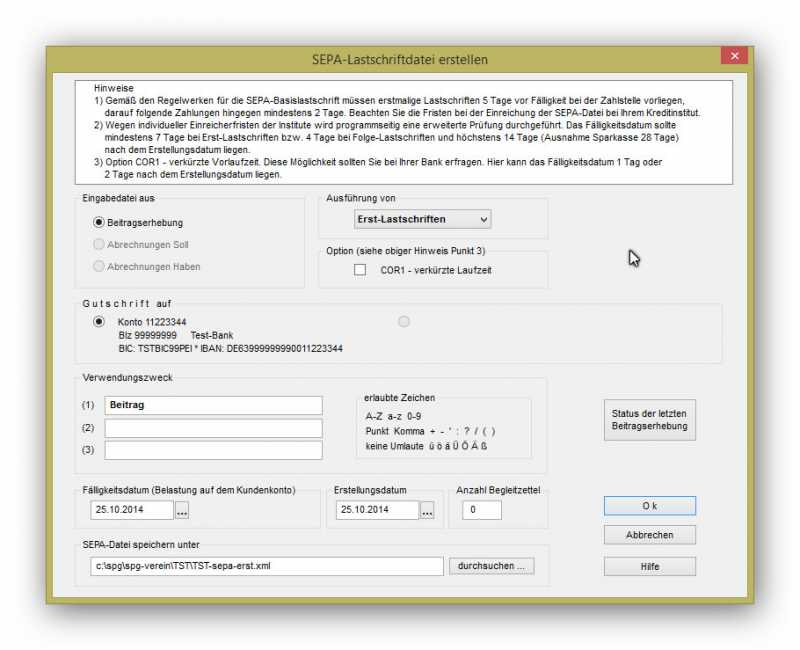Screen dimensions: 800x650
Task: Select the empty second Gutschrift radio button
Action: [x=404, y=321]
